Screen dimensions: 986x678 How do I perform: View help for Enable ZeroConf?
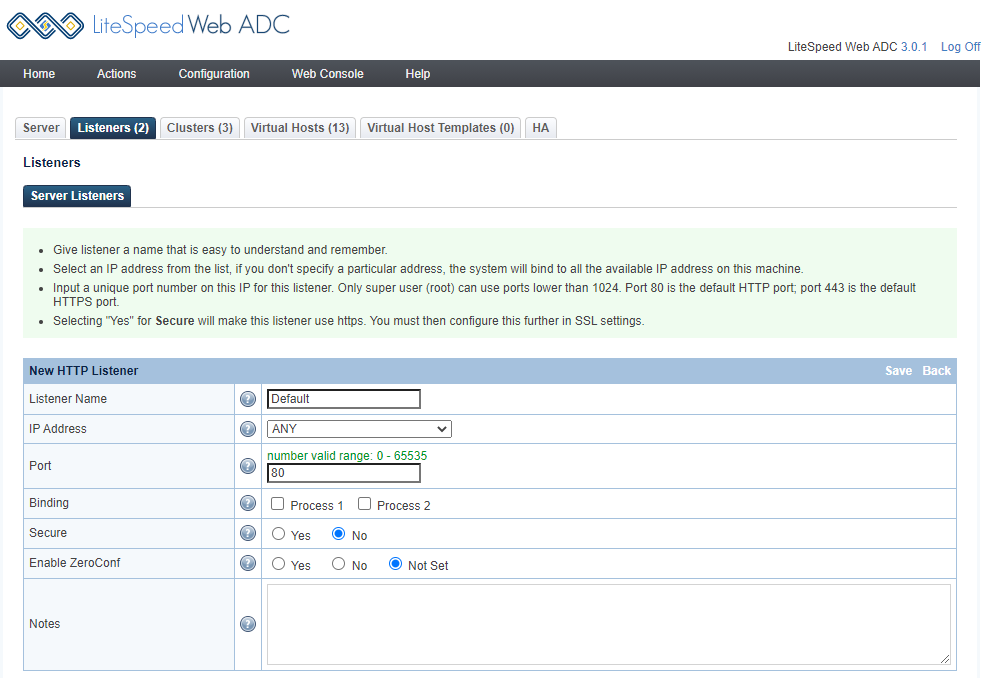(248, 564)
